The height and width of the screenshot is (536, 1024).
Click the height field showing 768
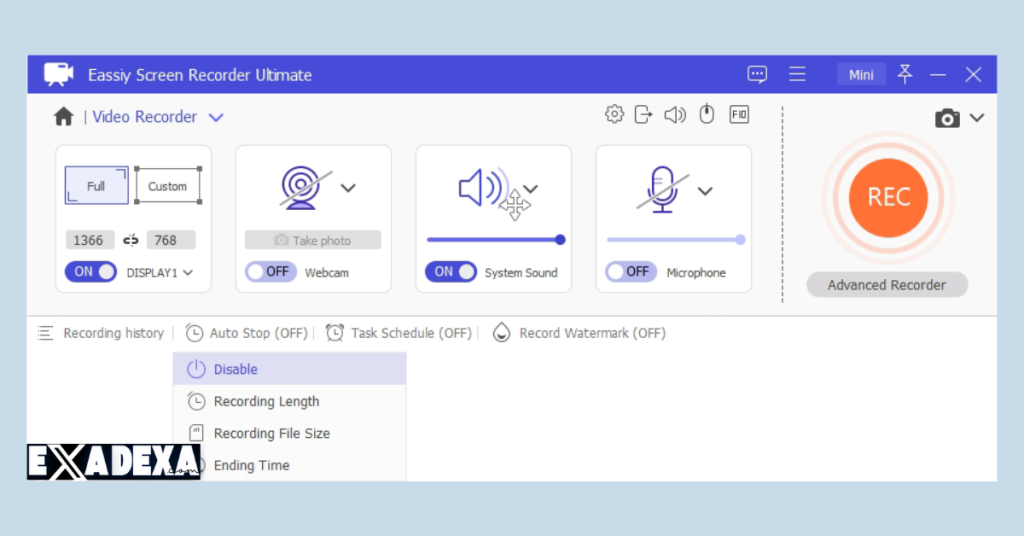tap(170, 240)
